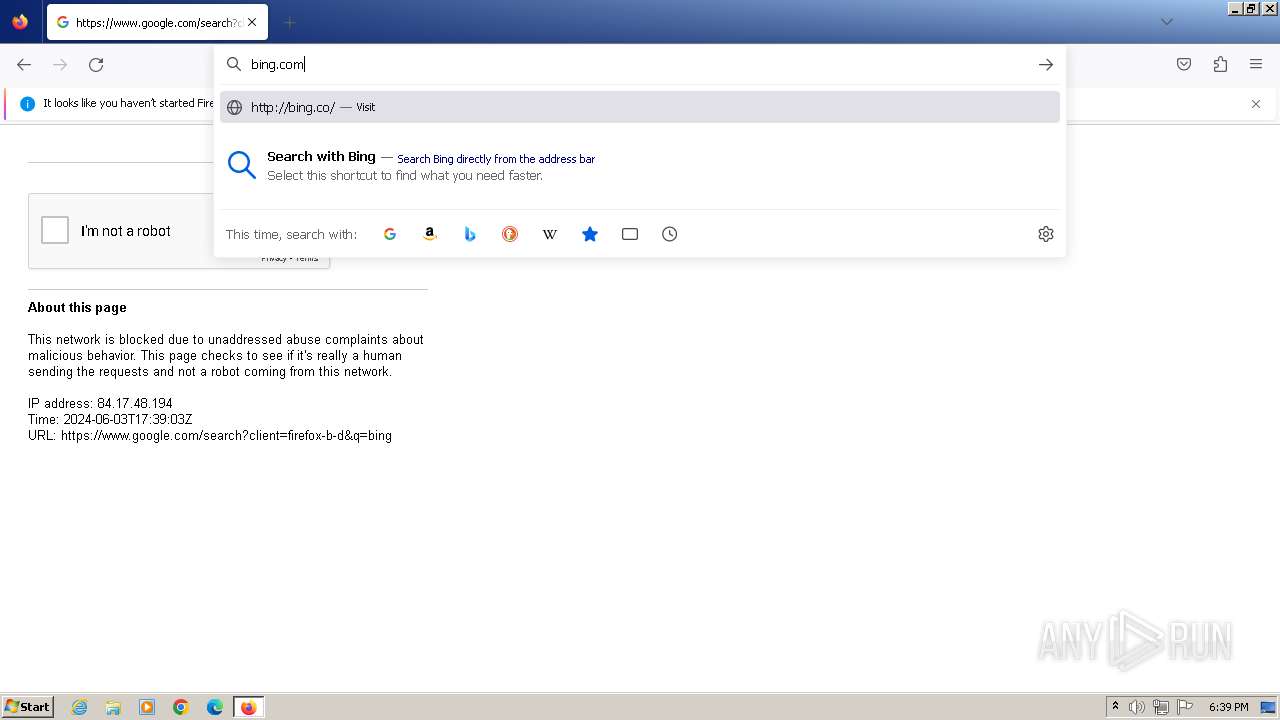Click the IP address 84.17.48.194 text
The image size is (1280, 720).
pyautogui.click(x=100, y=404)
